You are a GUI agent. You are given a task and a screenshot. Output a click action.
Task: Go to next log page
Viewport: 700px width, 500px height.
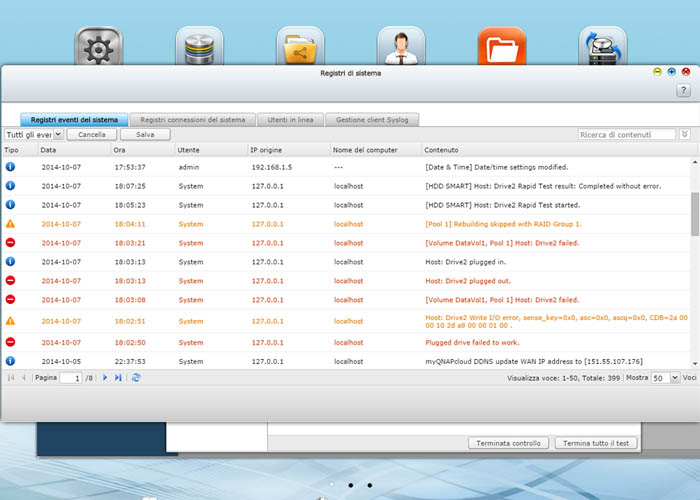click(104, 378)
